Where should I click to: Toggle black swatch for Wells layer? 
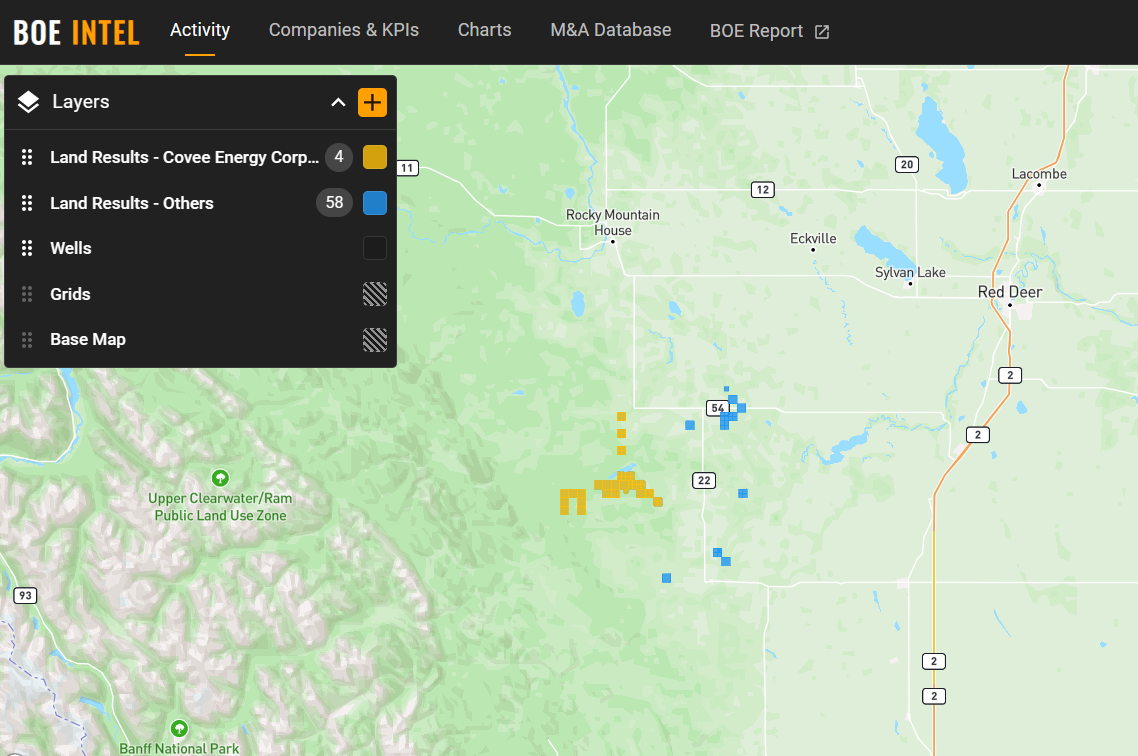pyautogui.click(x=374, y=248)
